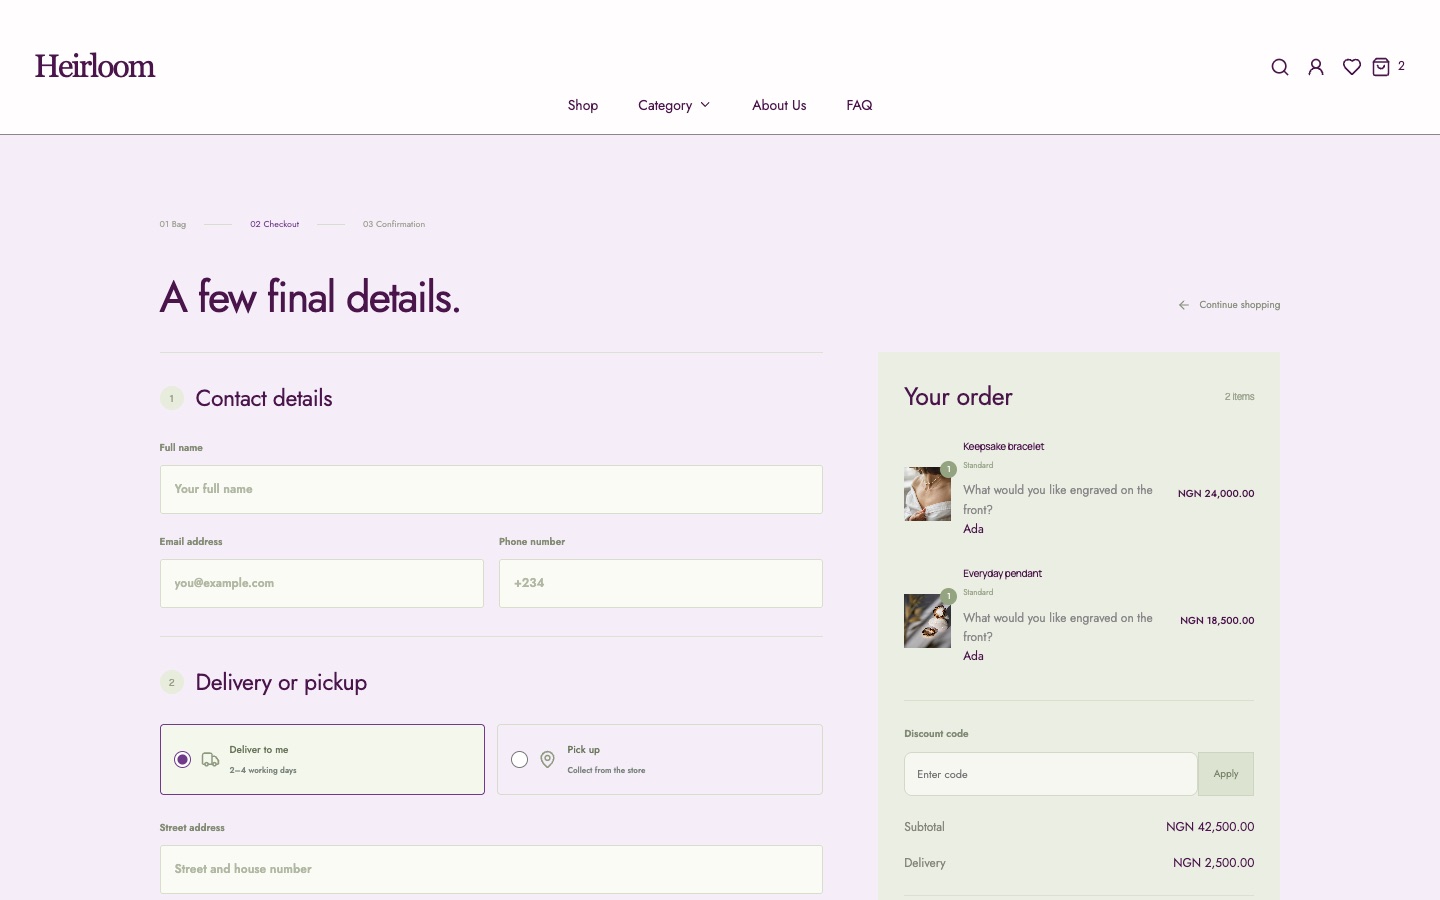Screen dimensions: 1440x900
Task: Click the bag item count number 2
Action: (1401, 66)
